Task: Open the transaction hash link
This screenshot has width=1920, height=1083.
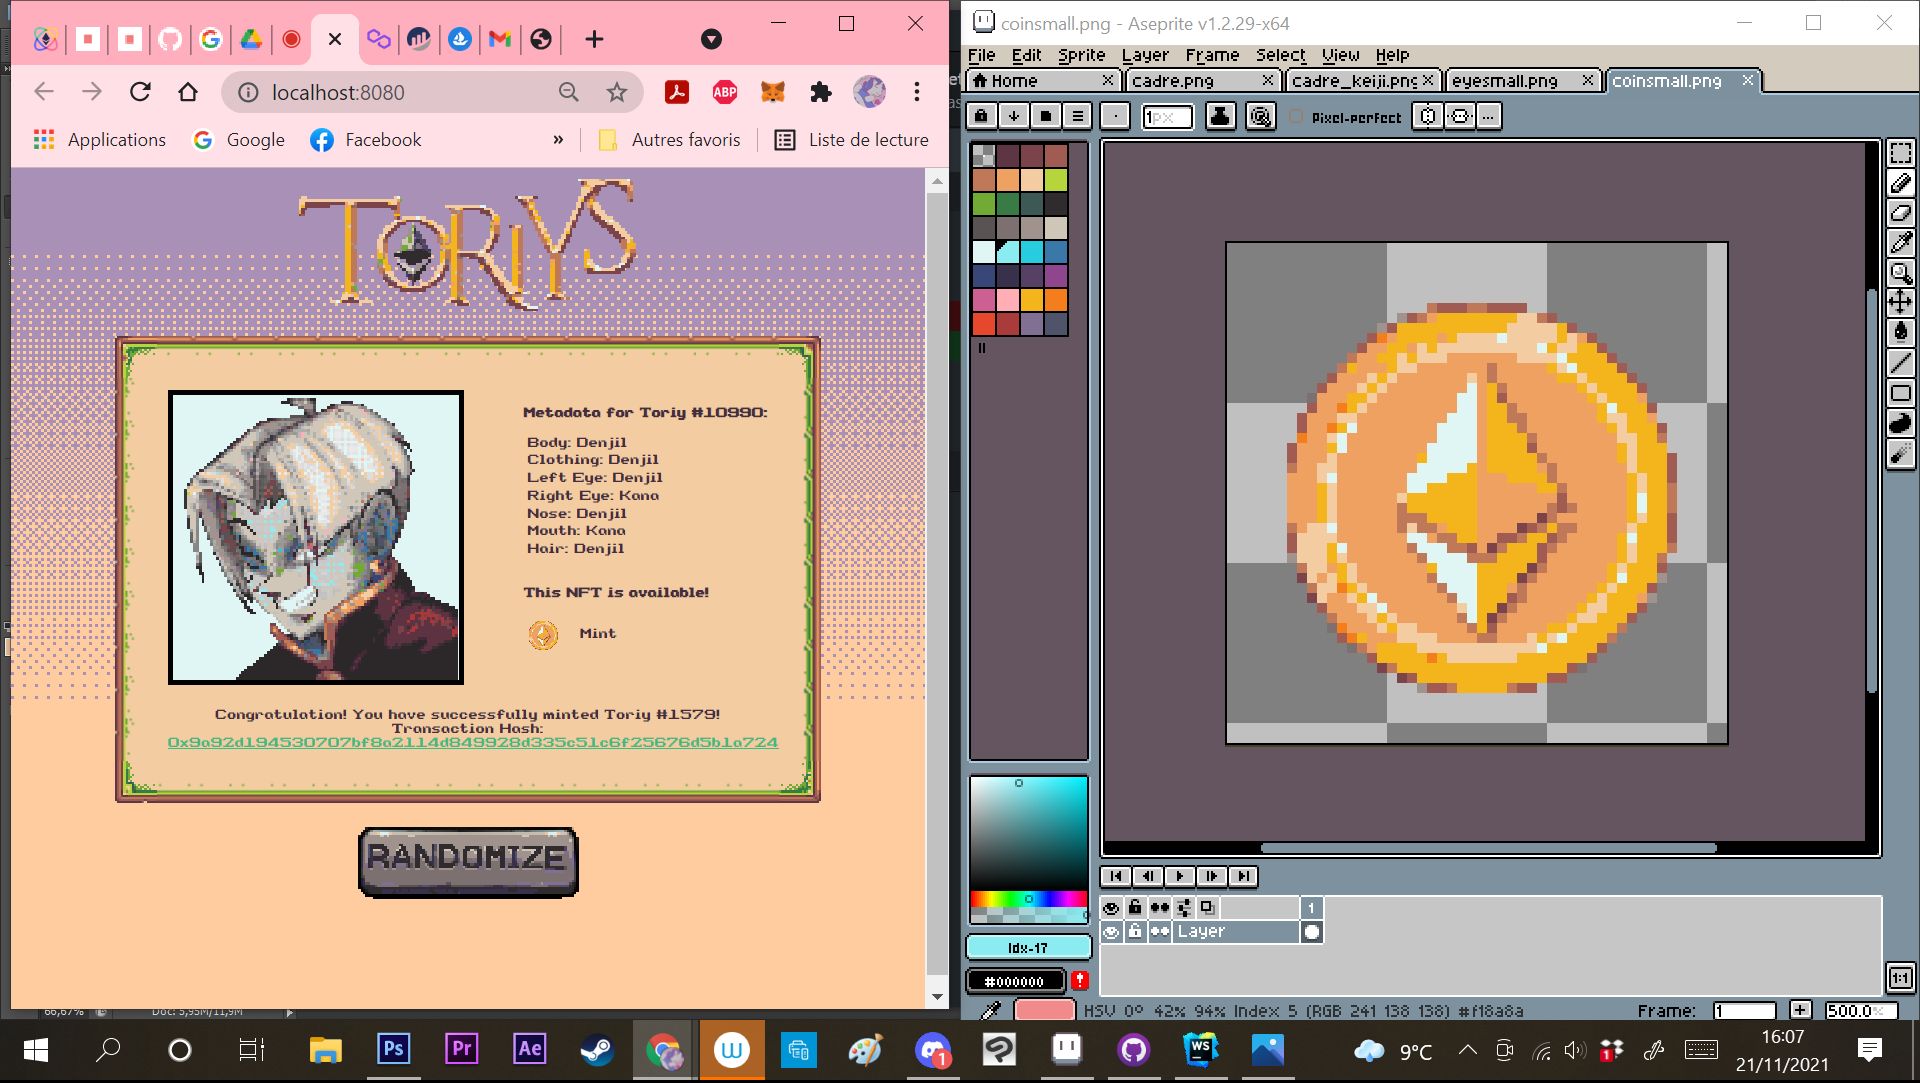Action: point(472,742)
